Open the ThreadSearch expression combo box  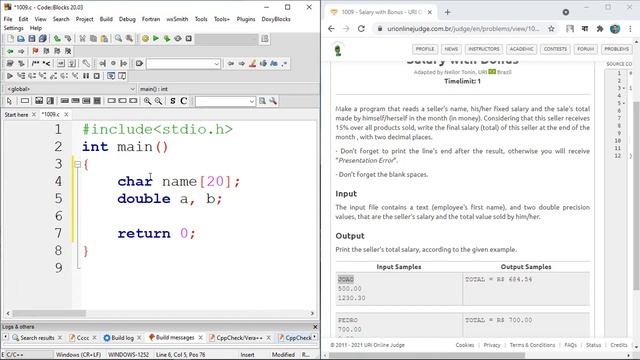pyautogui.click(x=225, y=101)
